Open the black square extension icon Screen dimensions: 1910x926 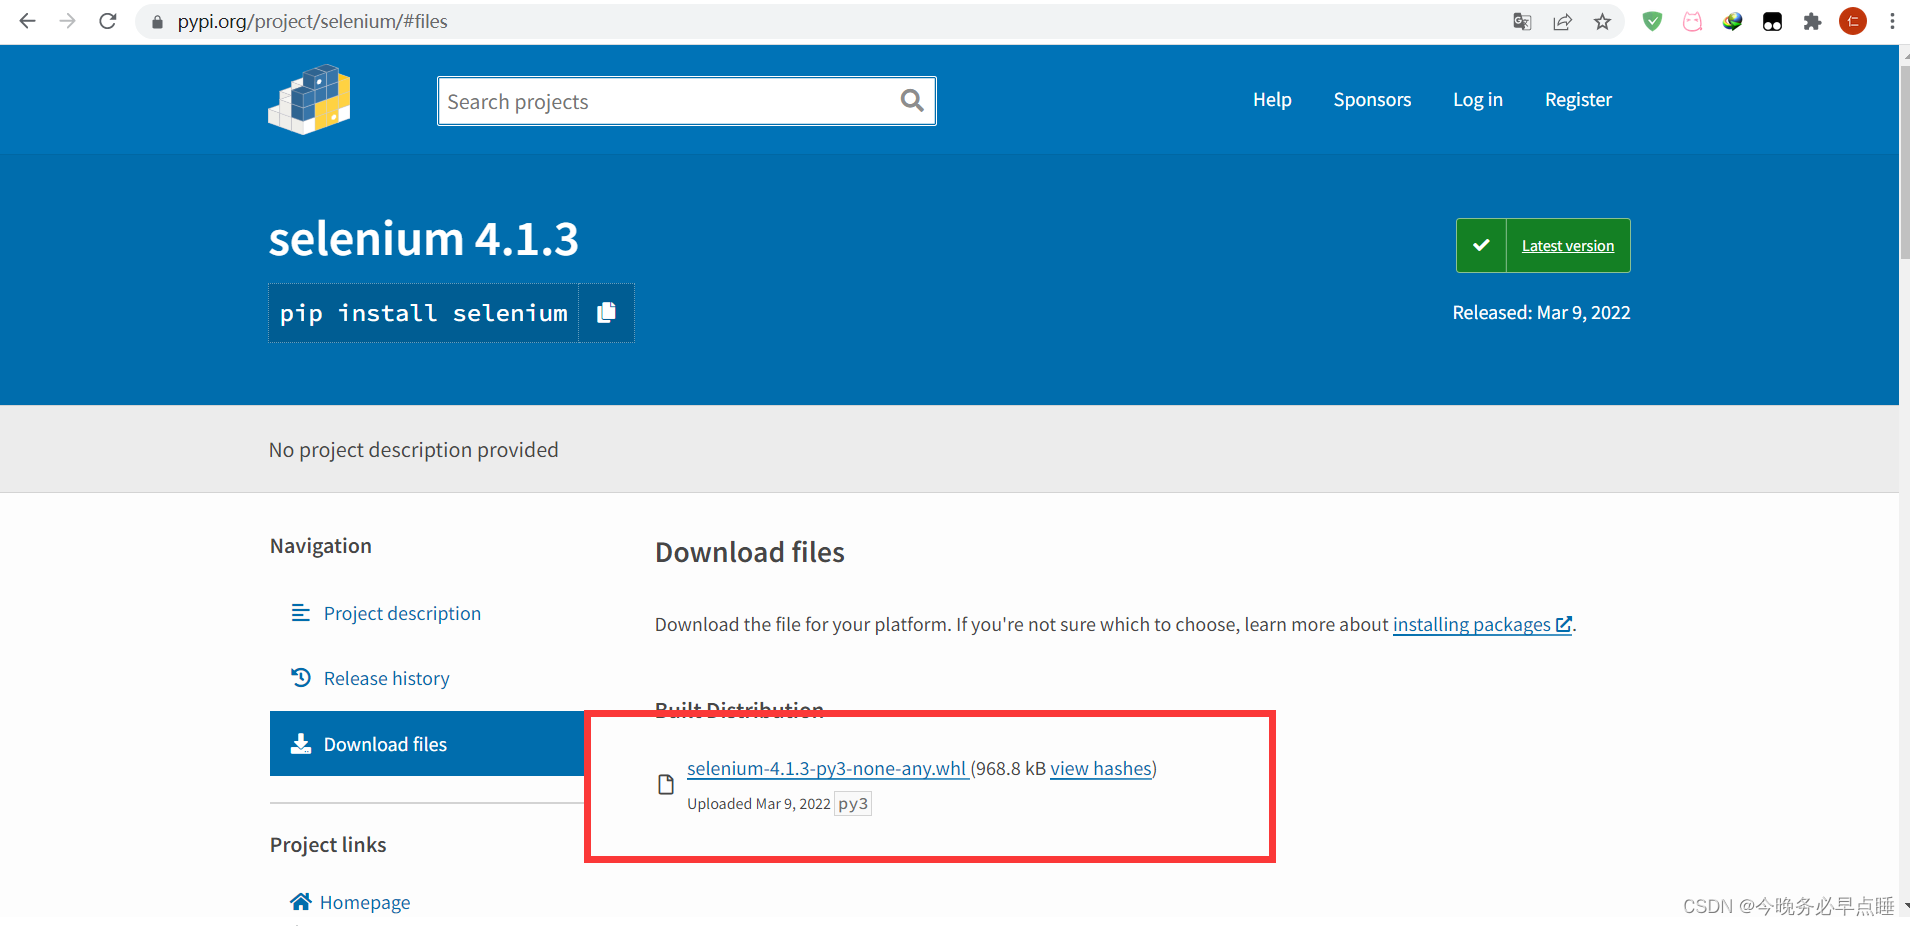1772,22
